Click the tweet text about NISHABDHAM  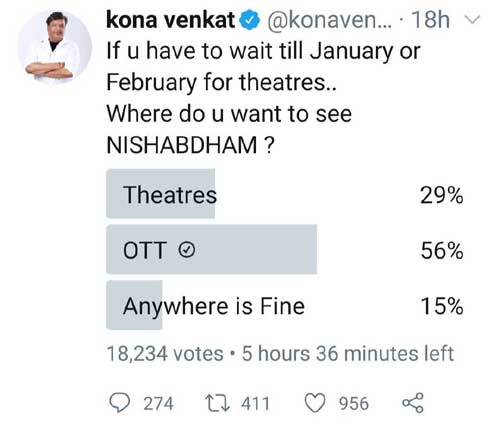pos(263,98)
